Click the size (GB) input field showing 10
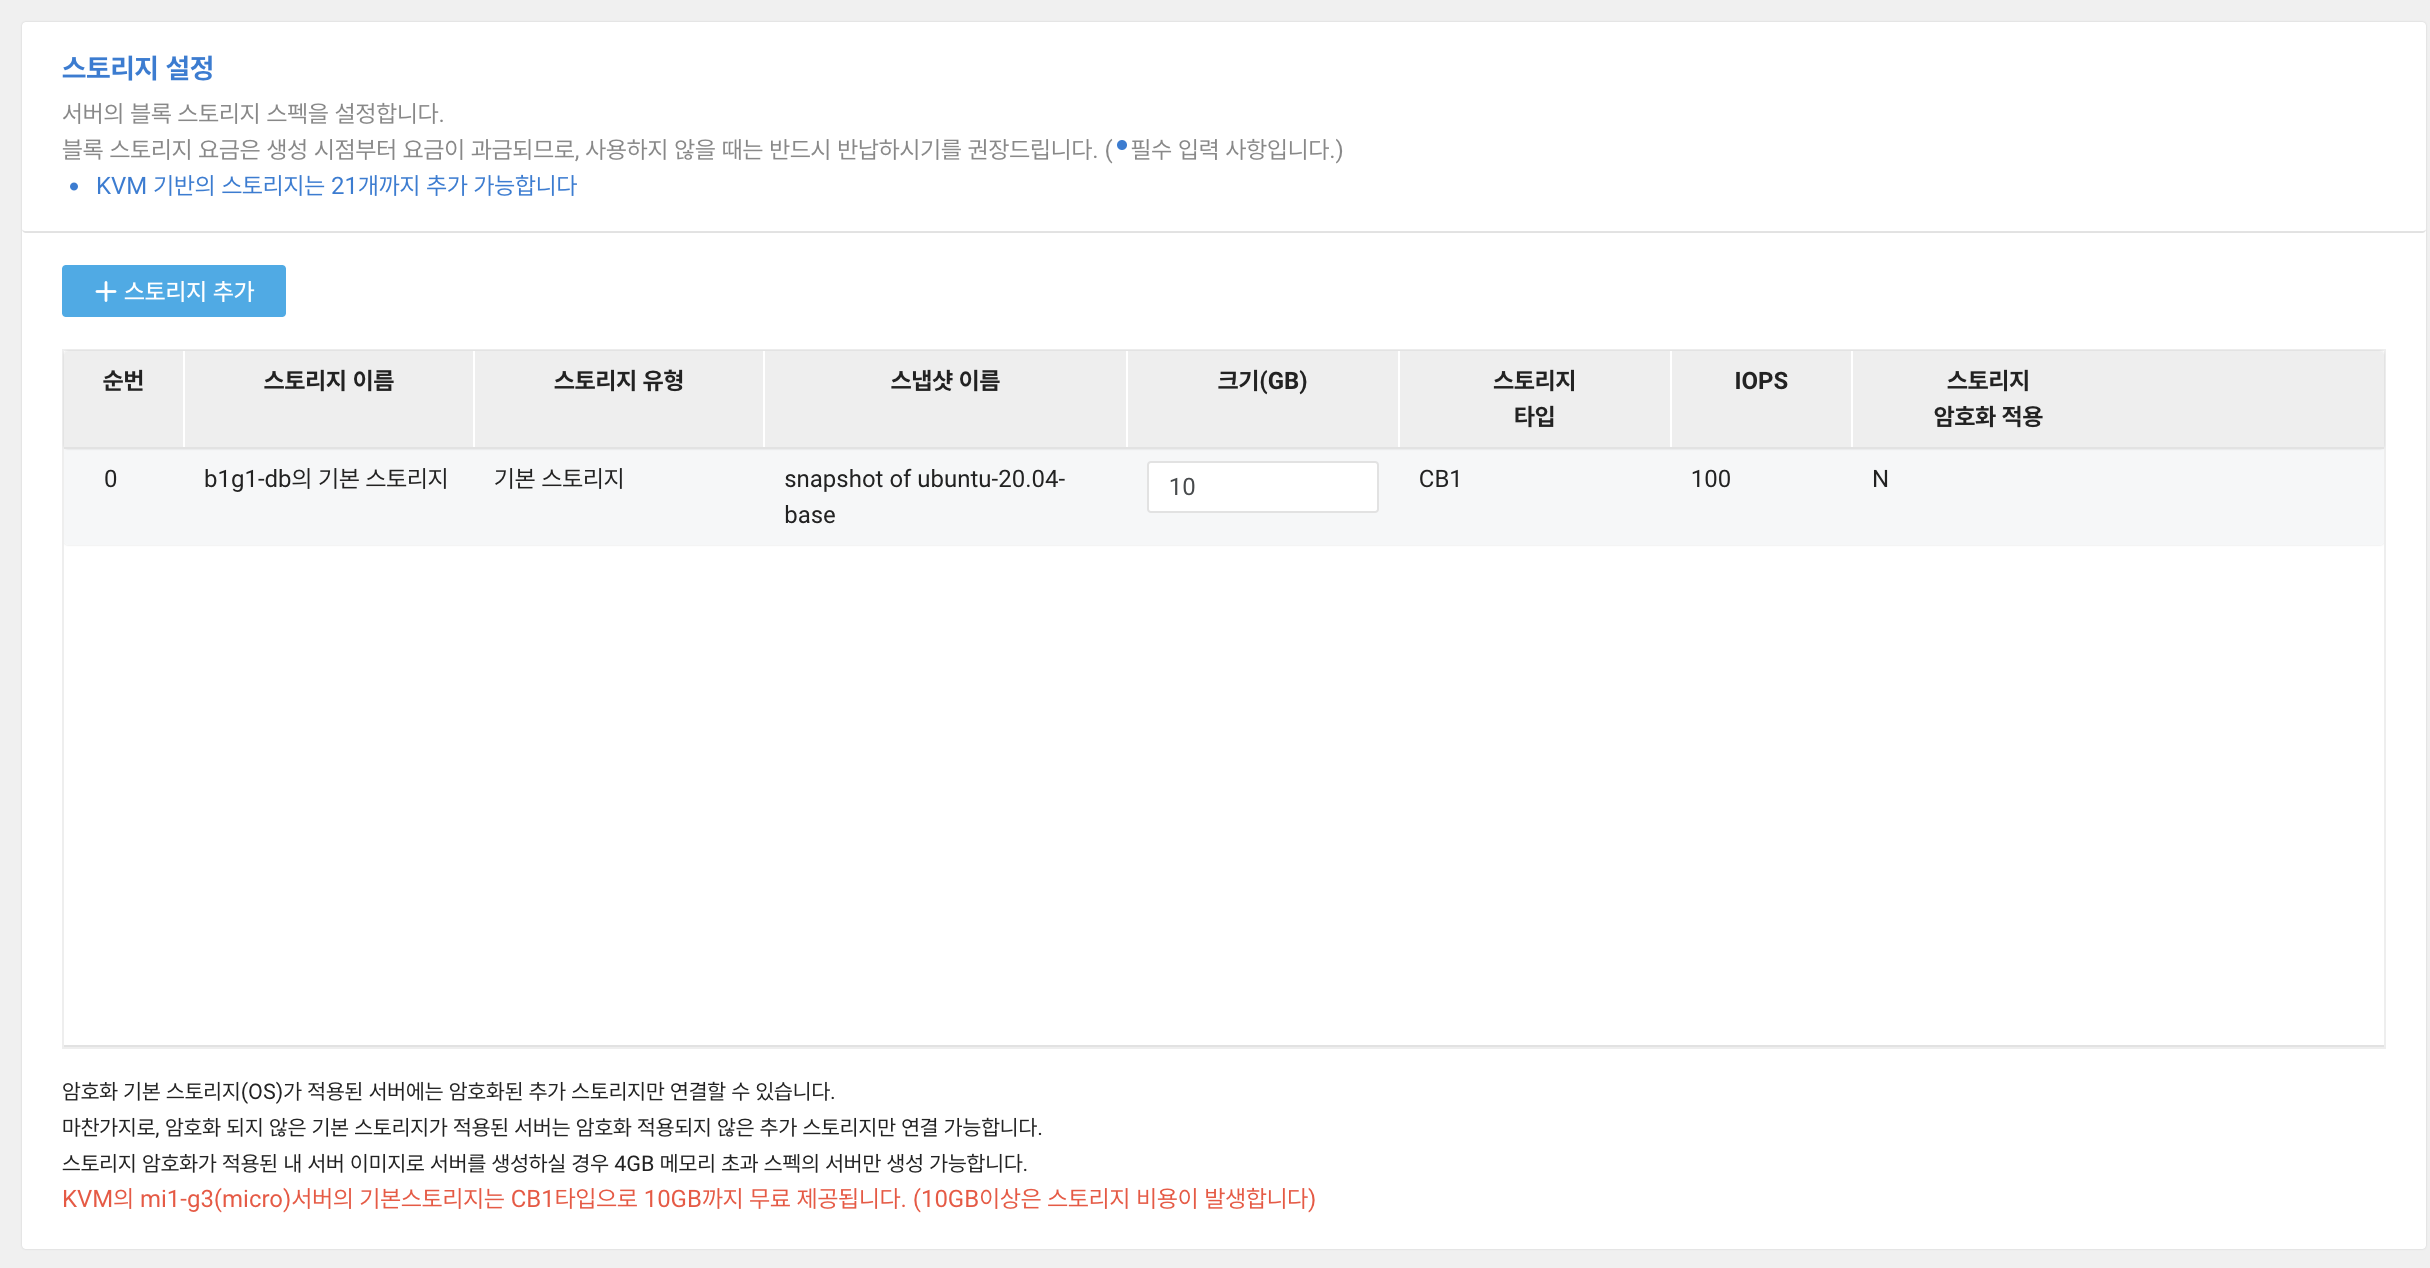The width and height of the screenshot is (2430, 1268). [1262, 487]
